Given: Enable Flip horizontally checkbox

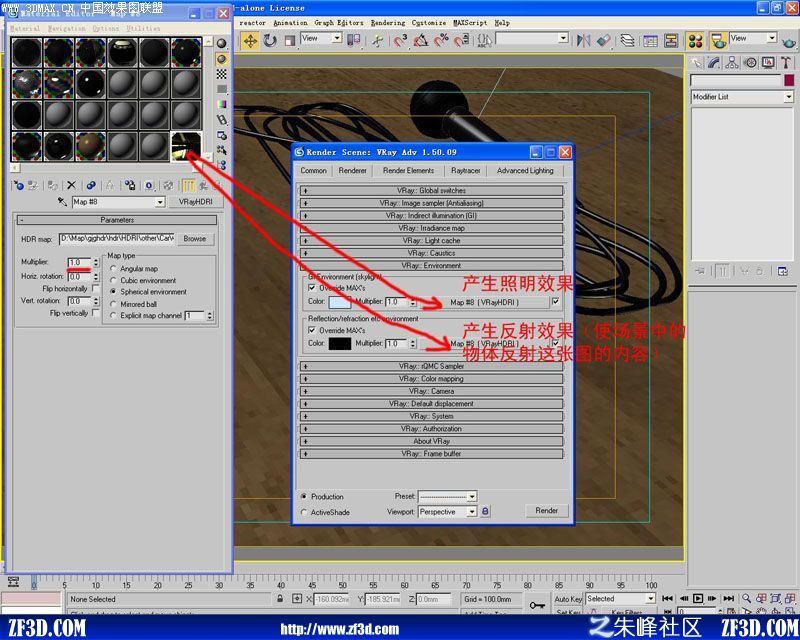Looking at the screenshot, I should click(x=95, y=288).
